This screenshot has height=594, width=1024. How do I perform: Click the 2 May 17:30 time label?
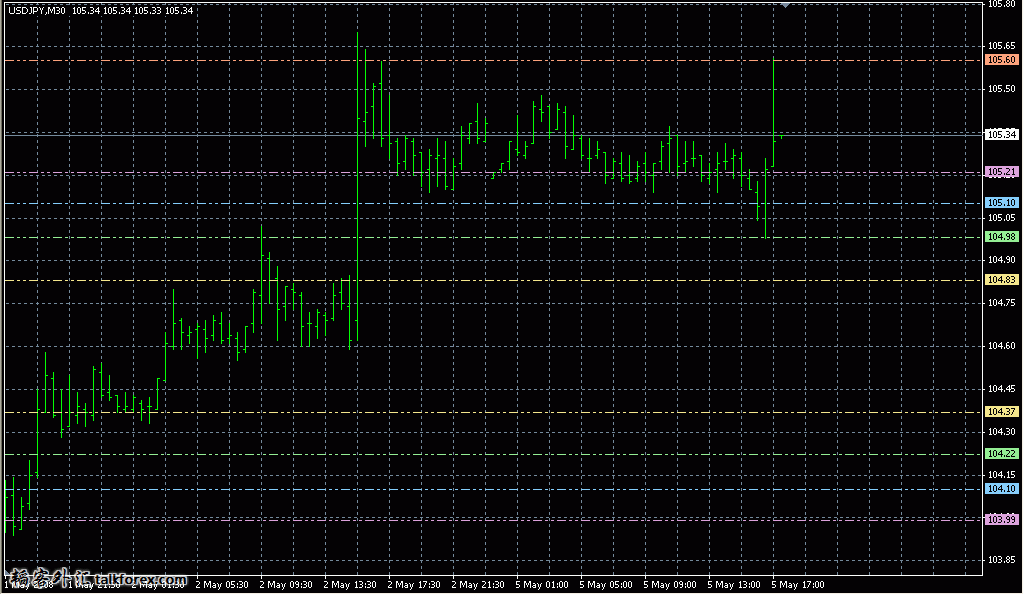(414, 585)
